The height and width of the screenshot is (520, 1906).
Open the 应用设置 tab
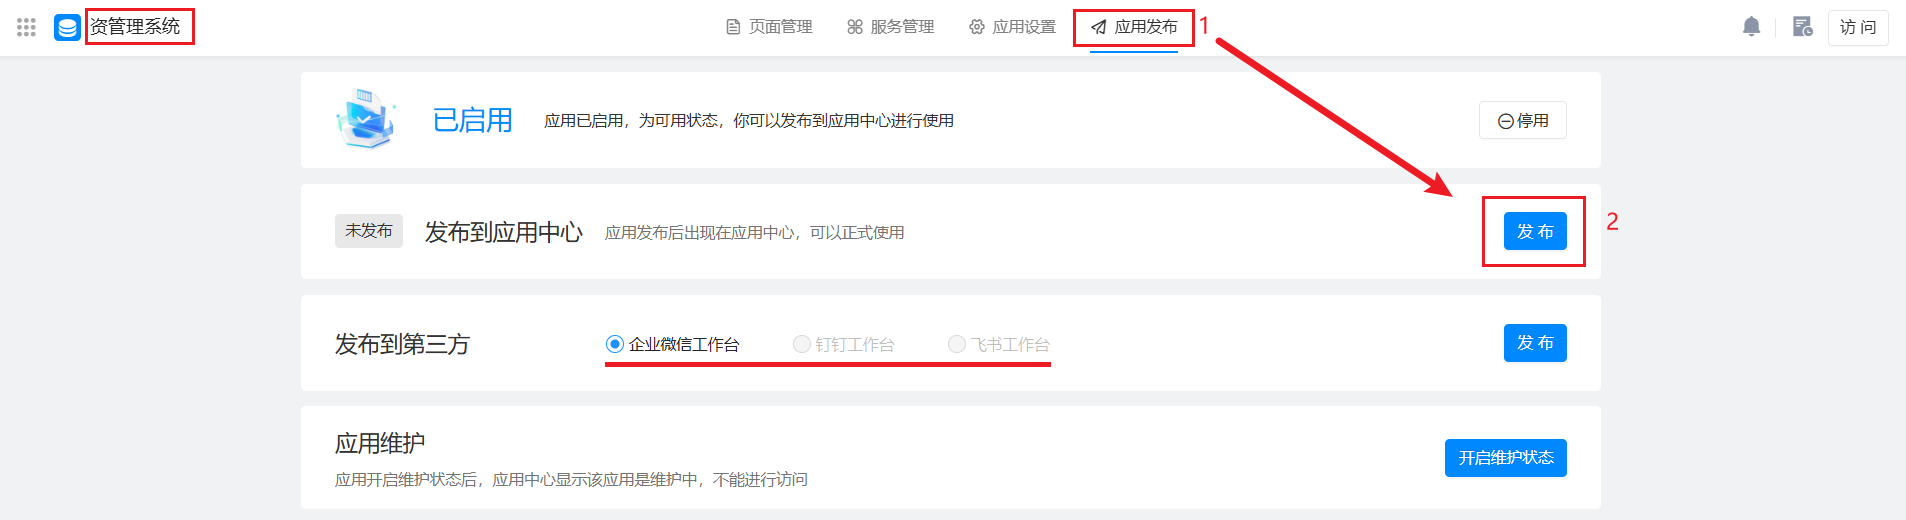click(1013, 27)
